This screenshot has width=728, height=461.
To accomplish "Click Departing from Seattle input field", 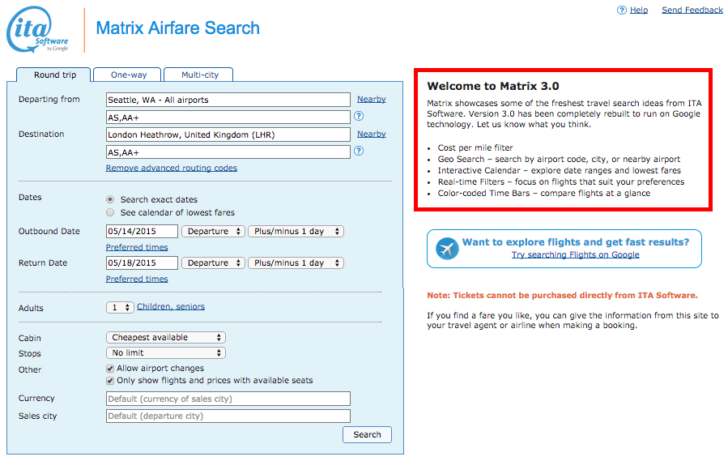I will pyautogui.click(x=228, y=100).
